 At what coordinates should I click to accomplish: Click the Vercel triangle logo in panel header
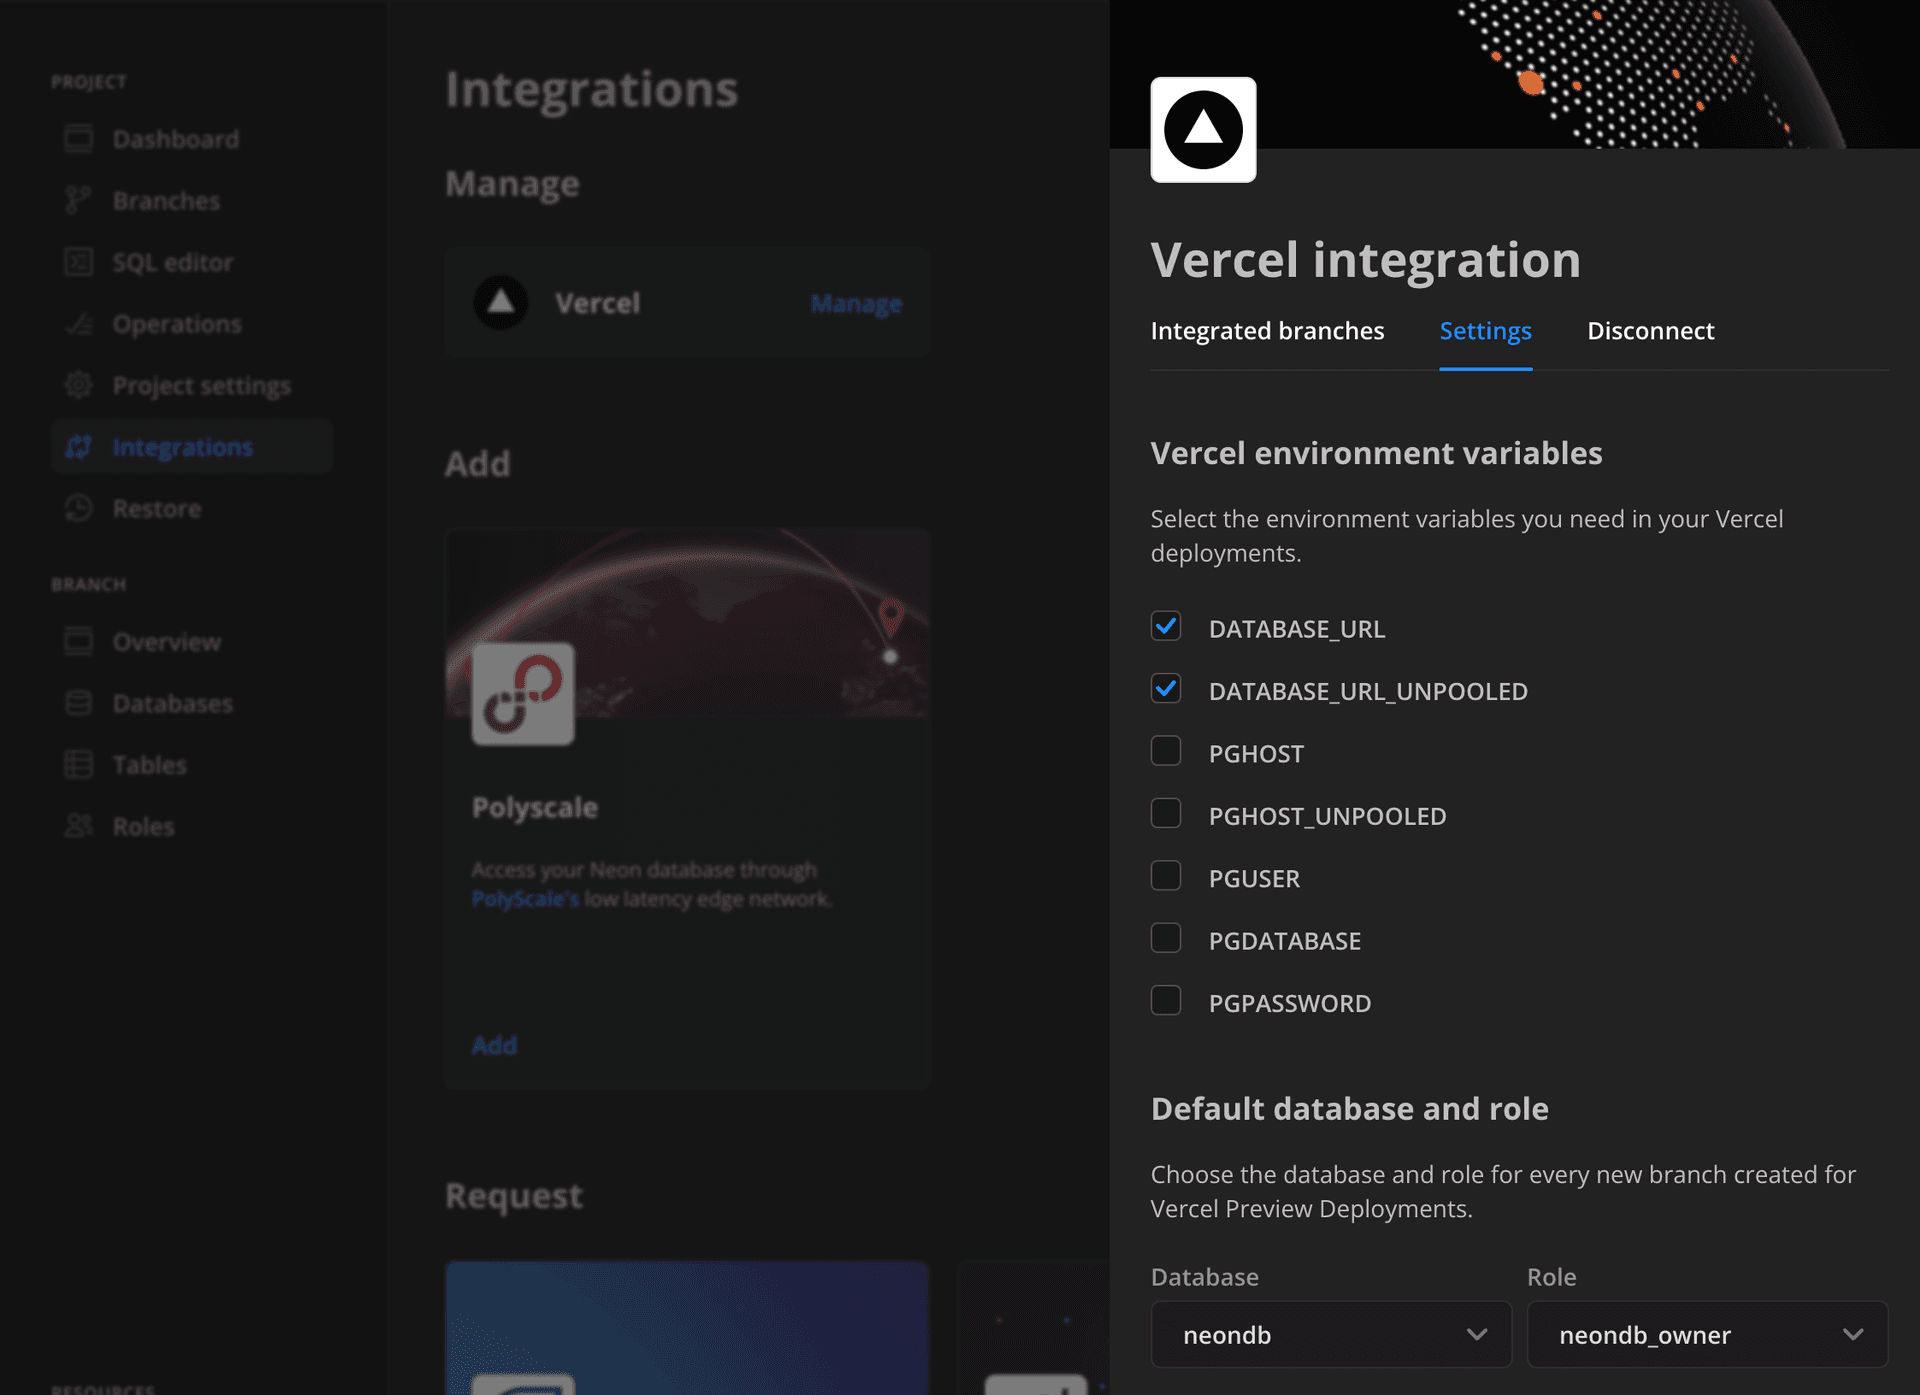[x=1203, y=130]
